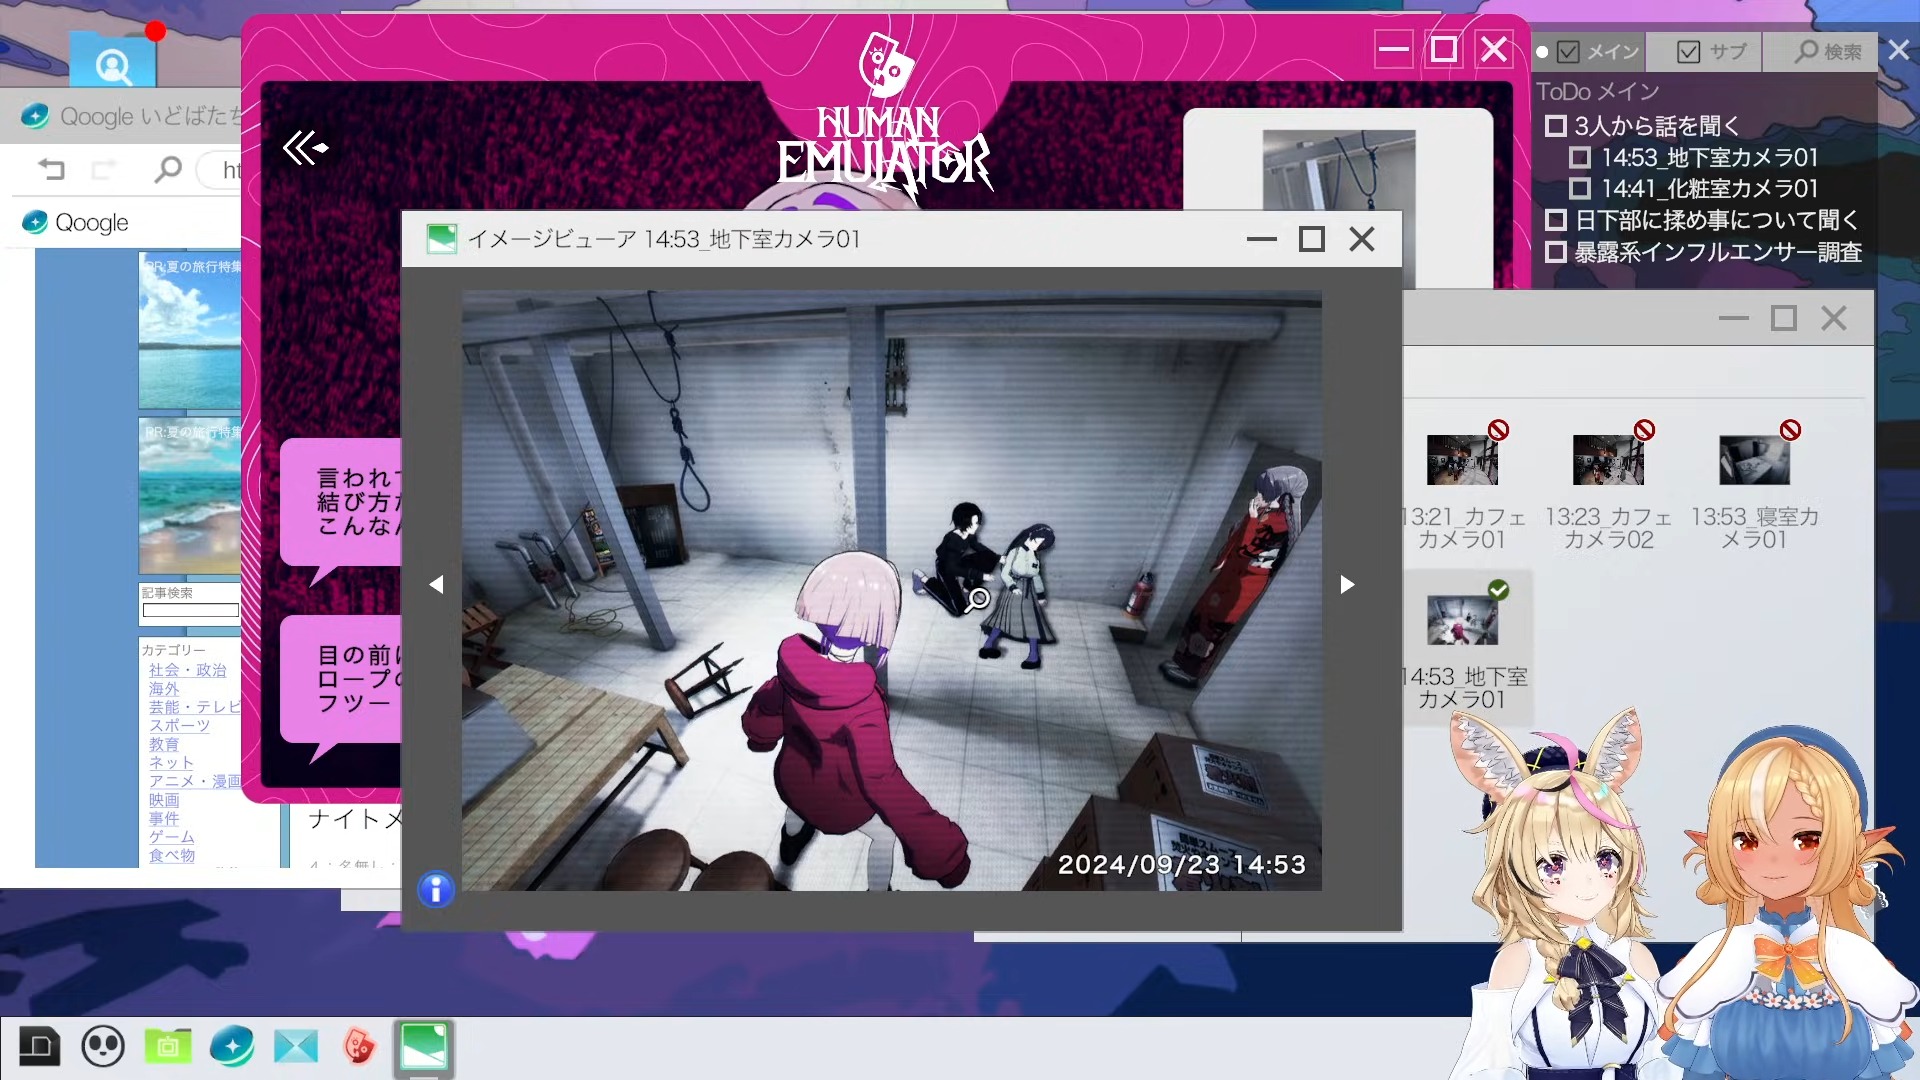Select the 14:53_地下室カメラ01 file thumbnail
The width and height of the screenshot is (1920, 1080).
pos(1463,620)
